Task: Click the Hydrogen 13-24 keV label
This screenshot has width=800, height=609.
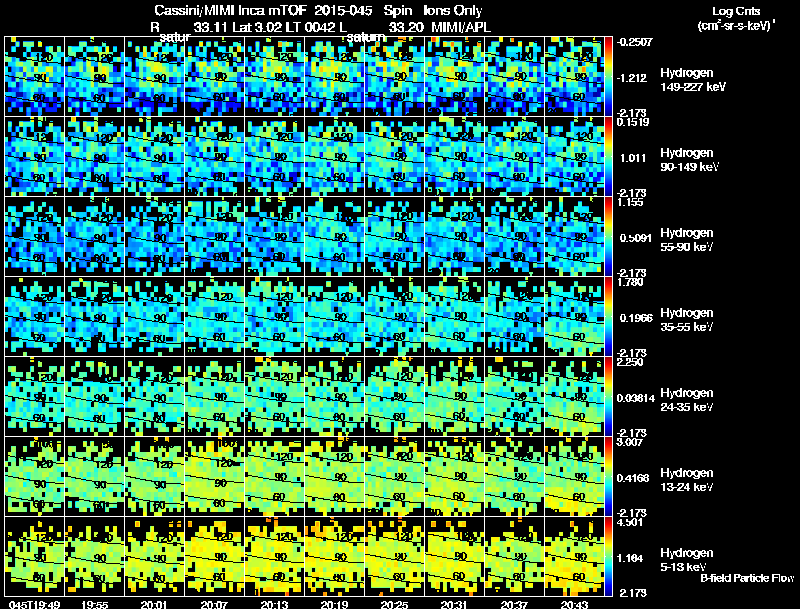Action: (x=687, y=480)
